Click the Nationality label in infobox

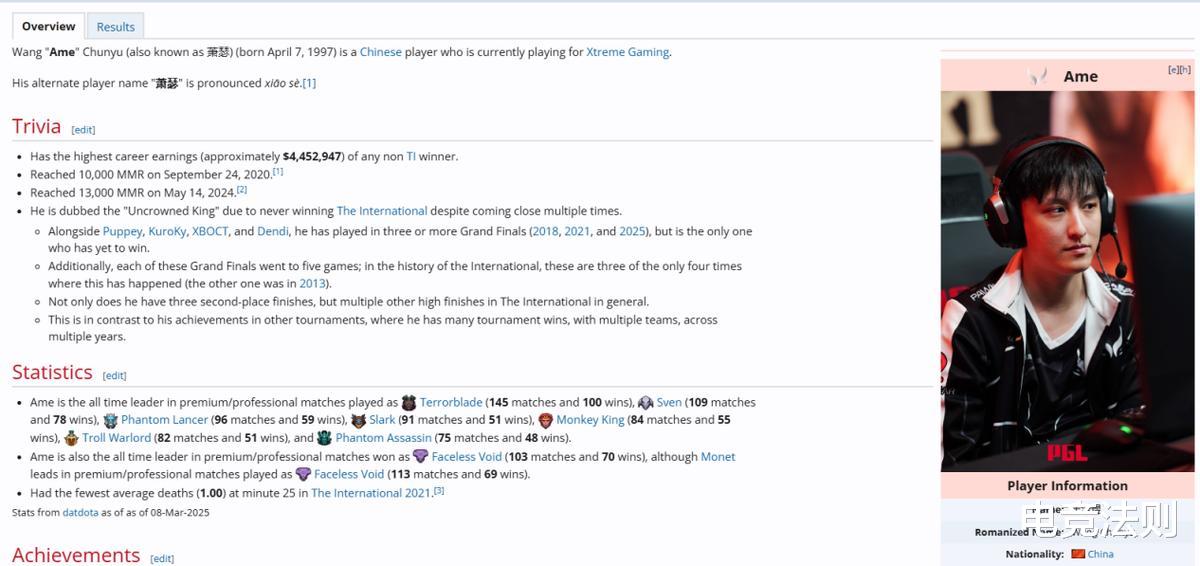(1035, 554)
